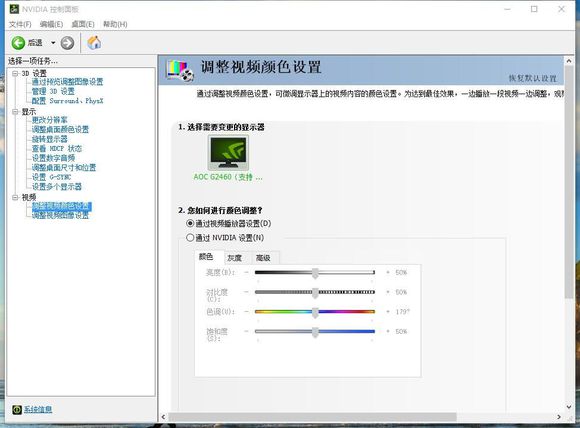Open 管理 3D 设置

point(53,91)
